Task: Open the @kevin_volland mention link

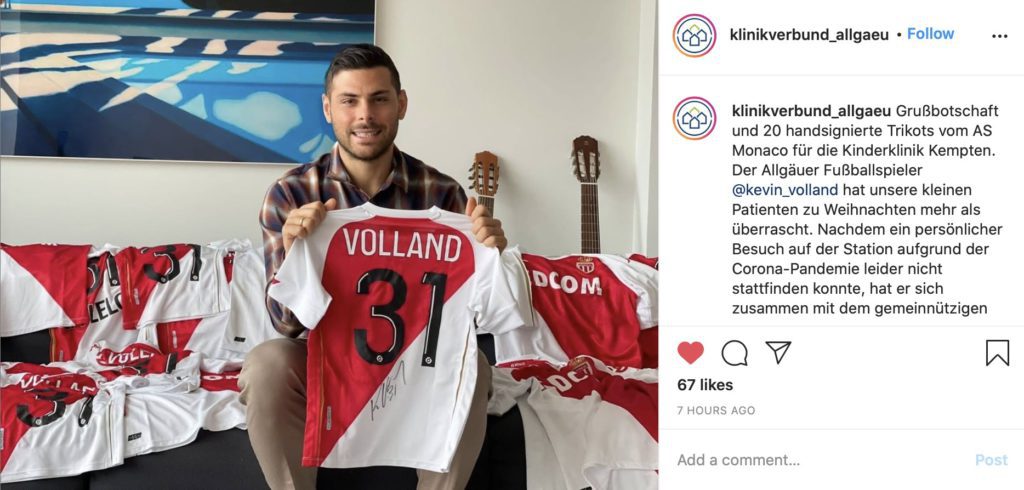Action: coord(785,190)
